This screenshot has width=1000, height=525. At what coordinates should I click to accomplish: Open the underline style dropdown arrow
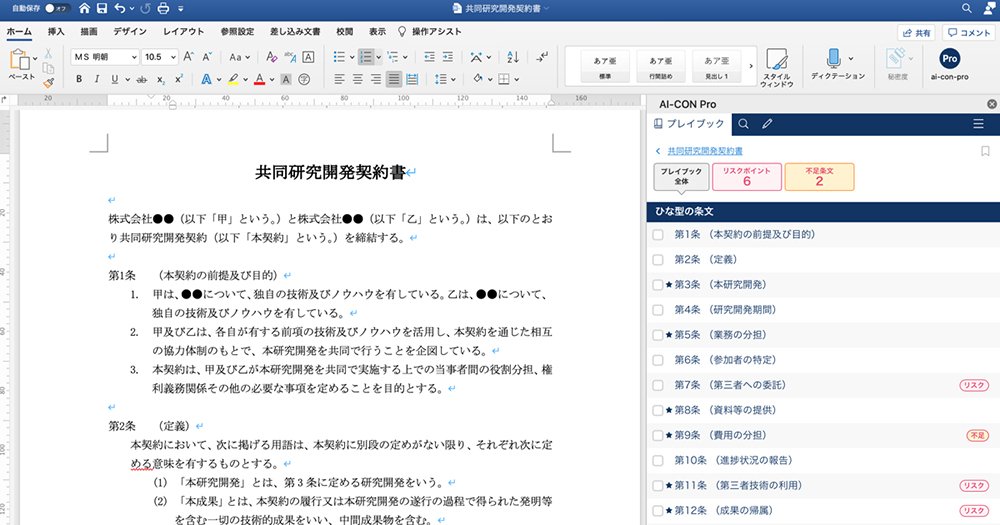(127, 80)
